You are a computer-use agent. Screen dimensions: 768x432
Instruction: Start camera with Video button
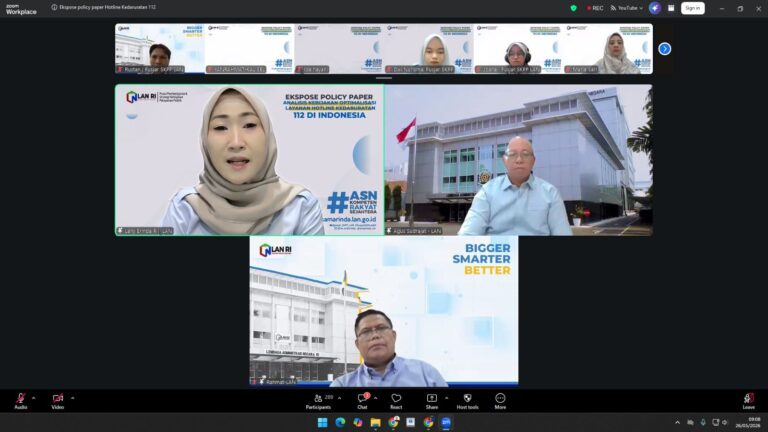(x=58, y=401)
